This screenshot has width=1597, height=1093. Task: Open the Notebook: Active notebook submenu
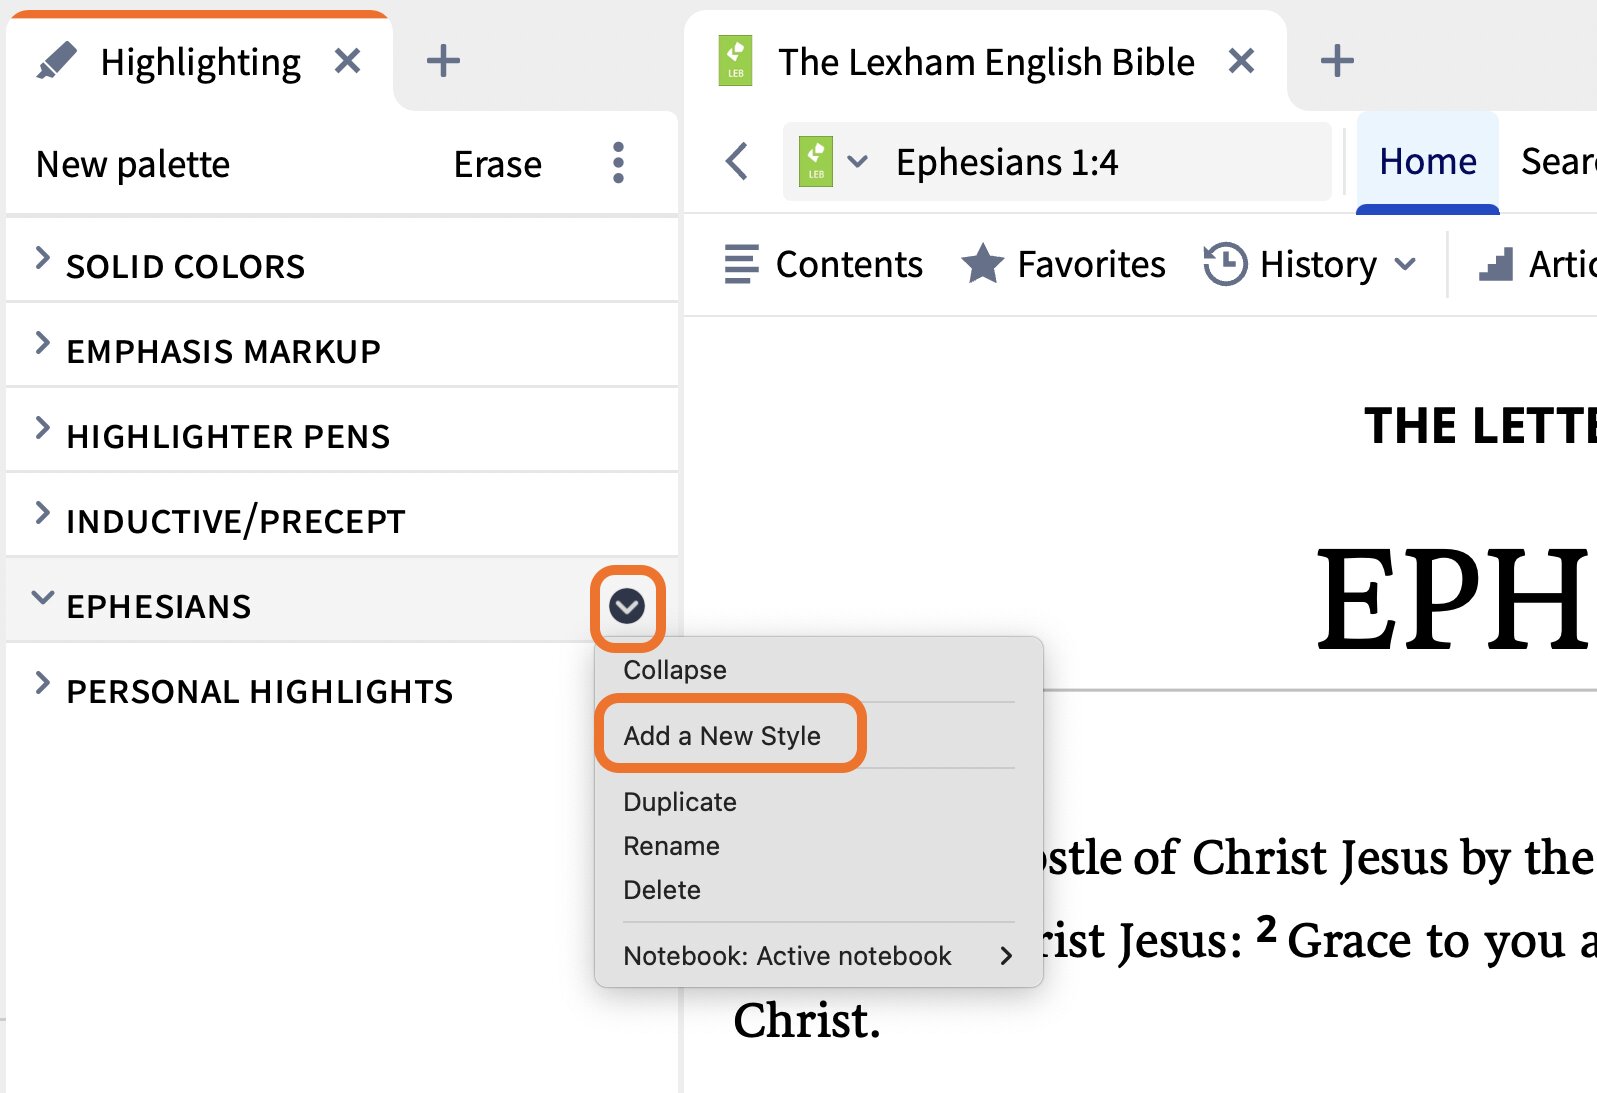[x=818, y=956]
